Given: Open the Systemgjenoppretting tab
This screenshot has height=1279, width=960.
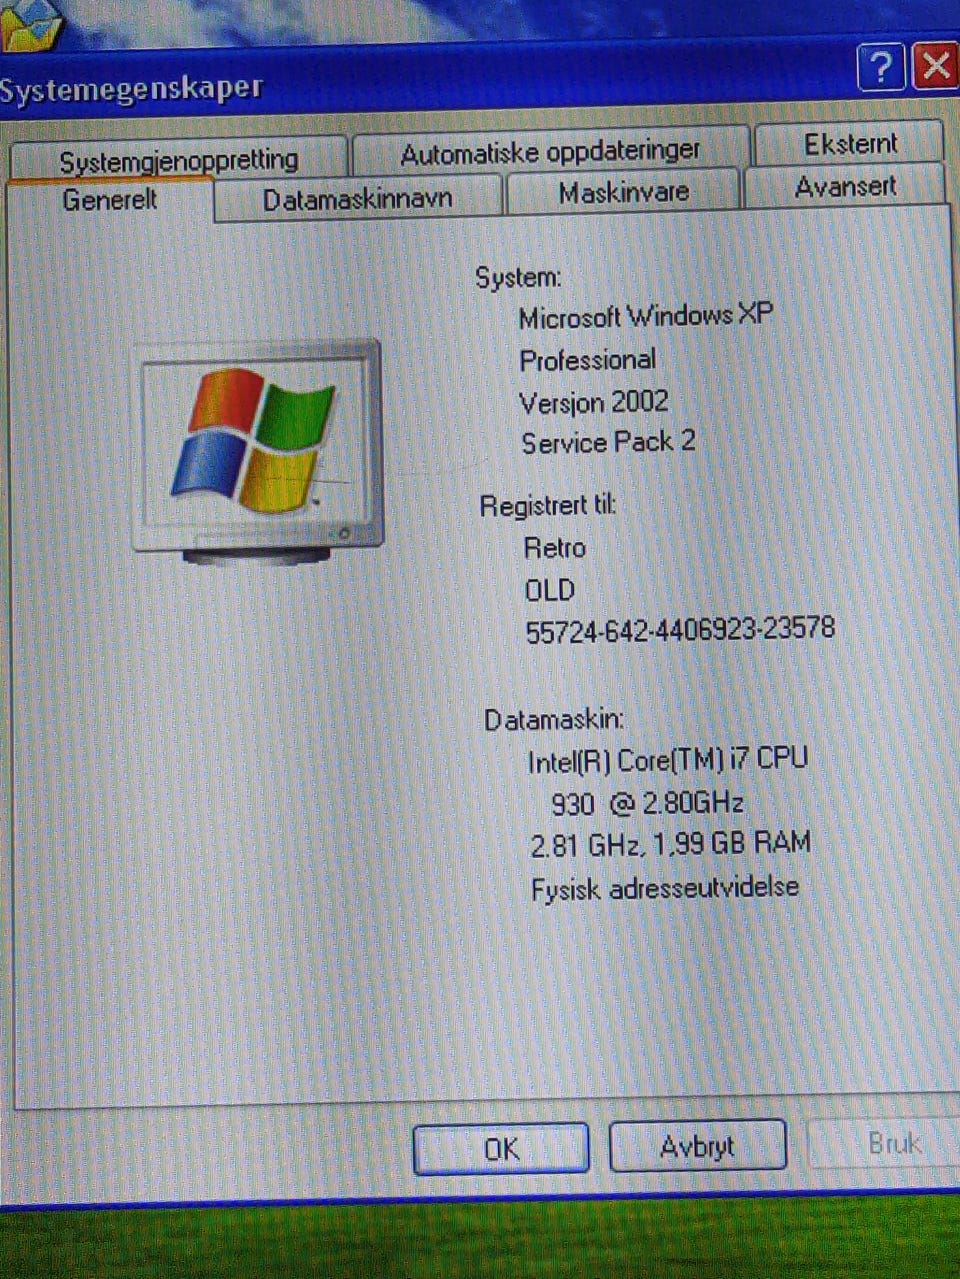Looking at the screenshot, I should [178, 159].
